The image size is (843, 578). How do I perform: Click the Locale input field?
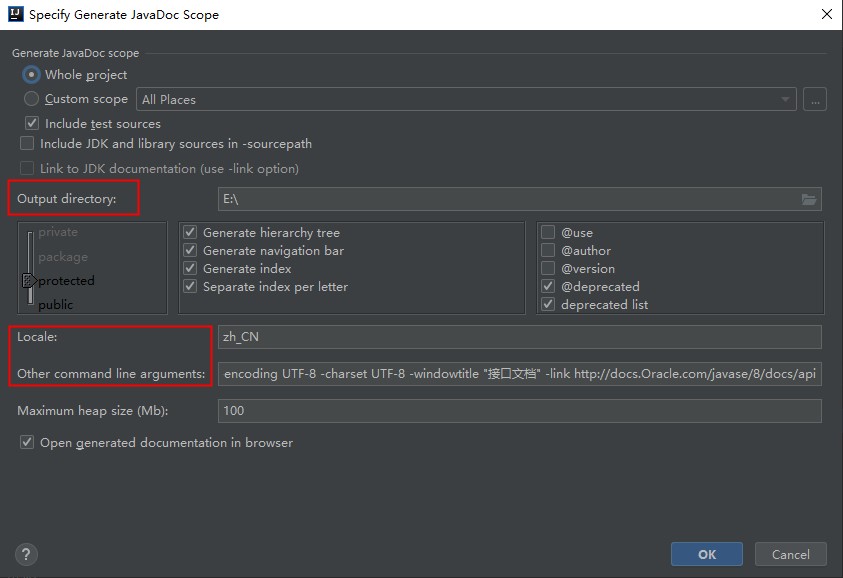click(519, 337)
